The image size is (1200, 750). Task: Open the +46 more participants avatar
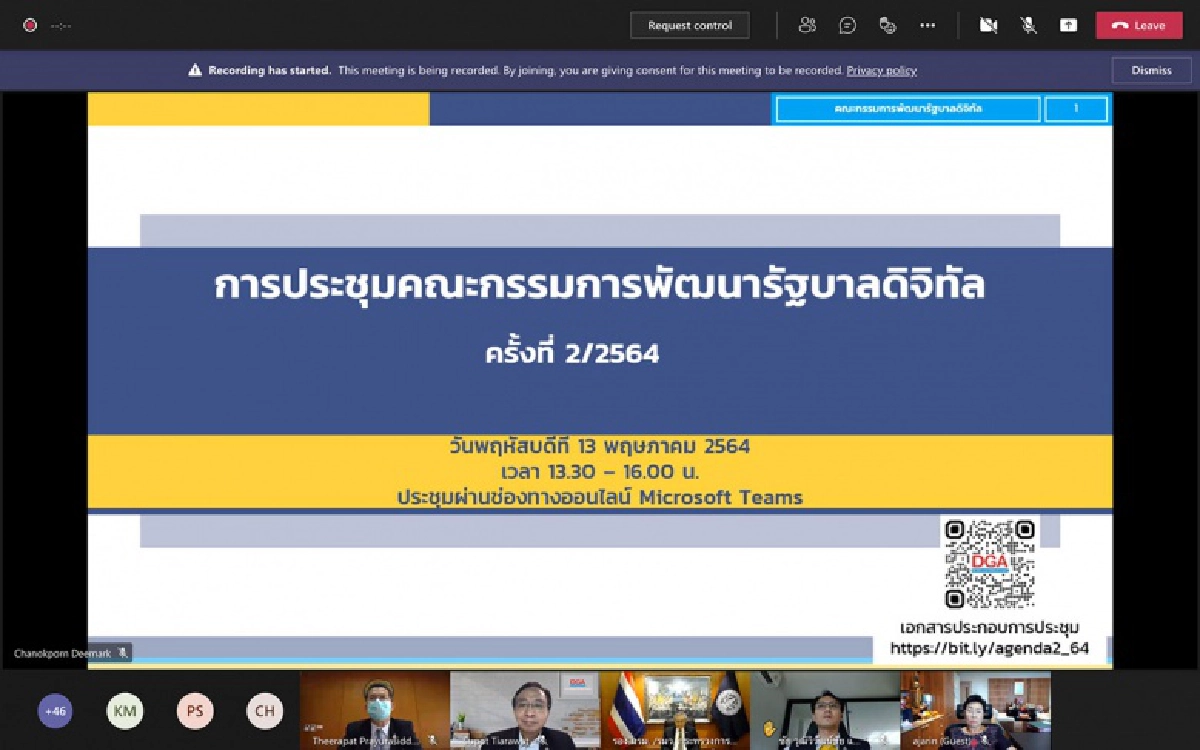55,711
